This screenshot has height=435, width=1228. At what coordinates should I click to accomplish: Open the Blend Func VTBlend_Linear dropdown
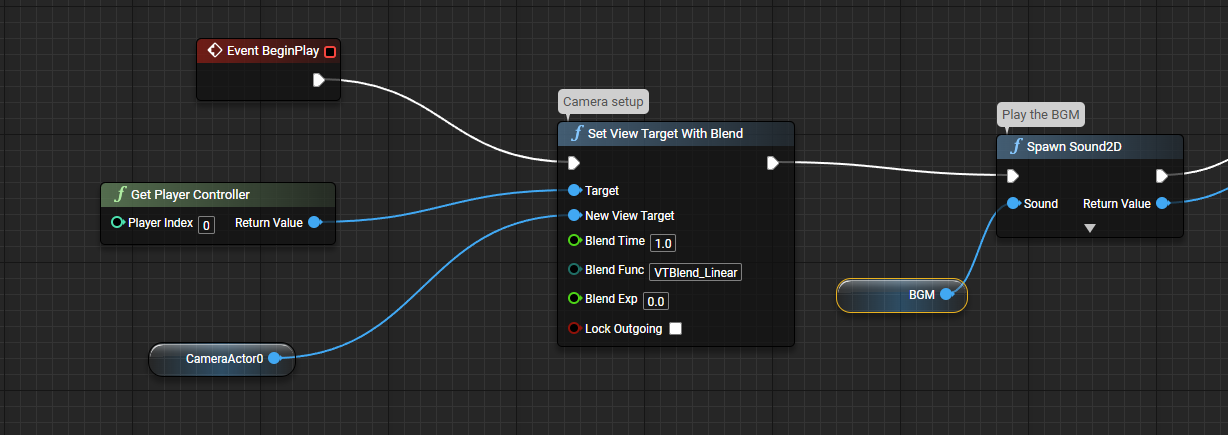[695, 272]
